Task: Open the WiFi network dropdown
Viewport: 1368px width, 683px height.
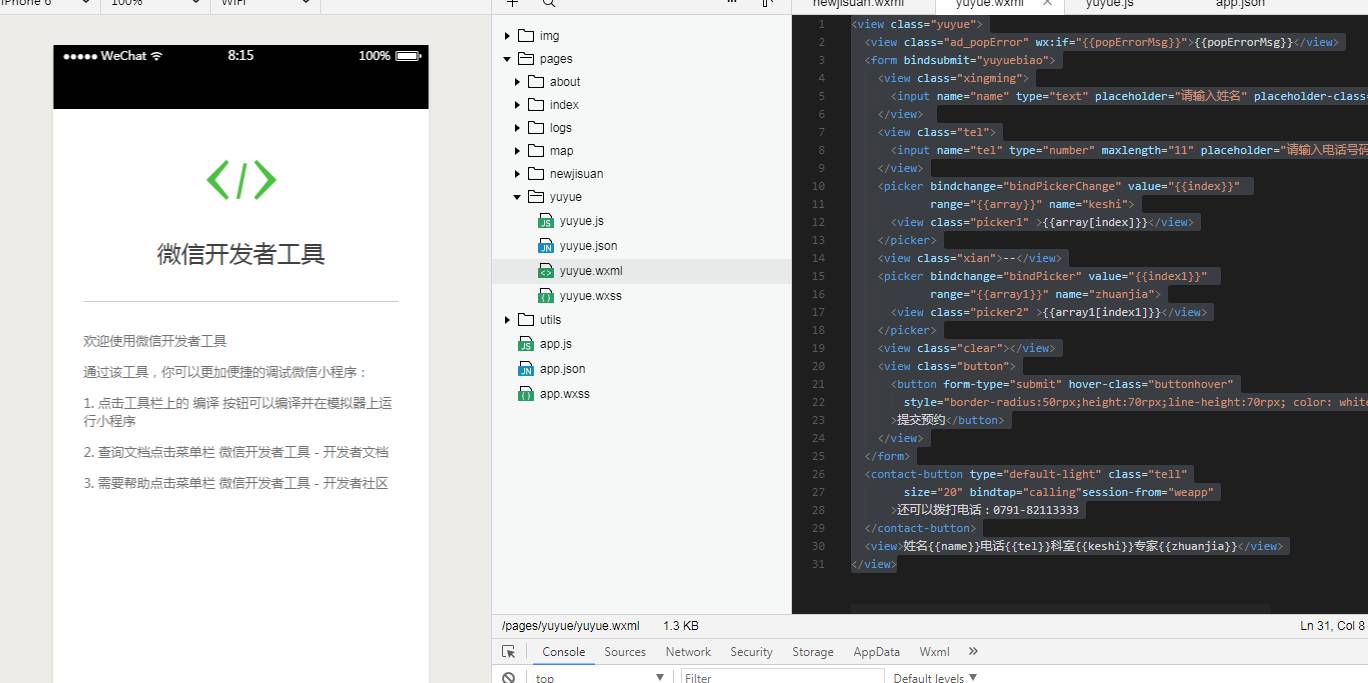Action: point(264,4)
